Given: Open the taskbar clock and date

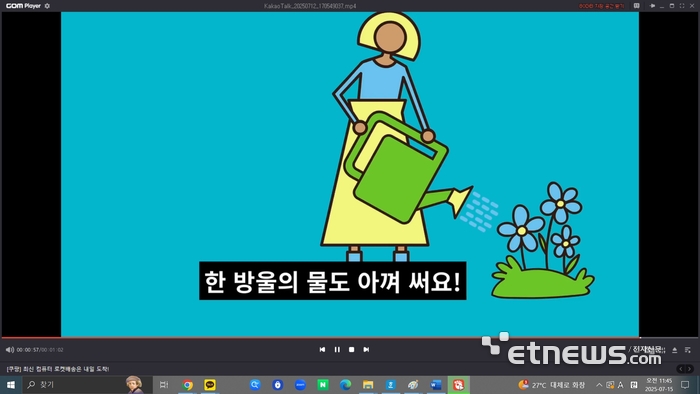Looking at the screenshot, I should (659, 385).
